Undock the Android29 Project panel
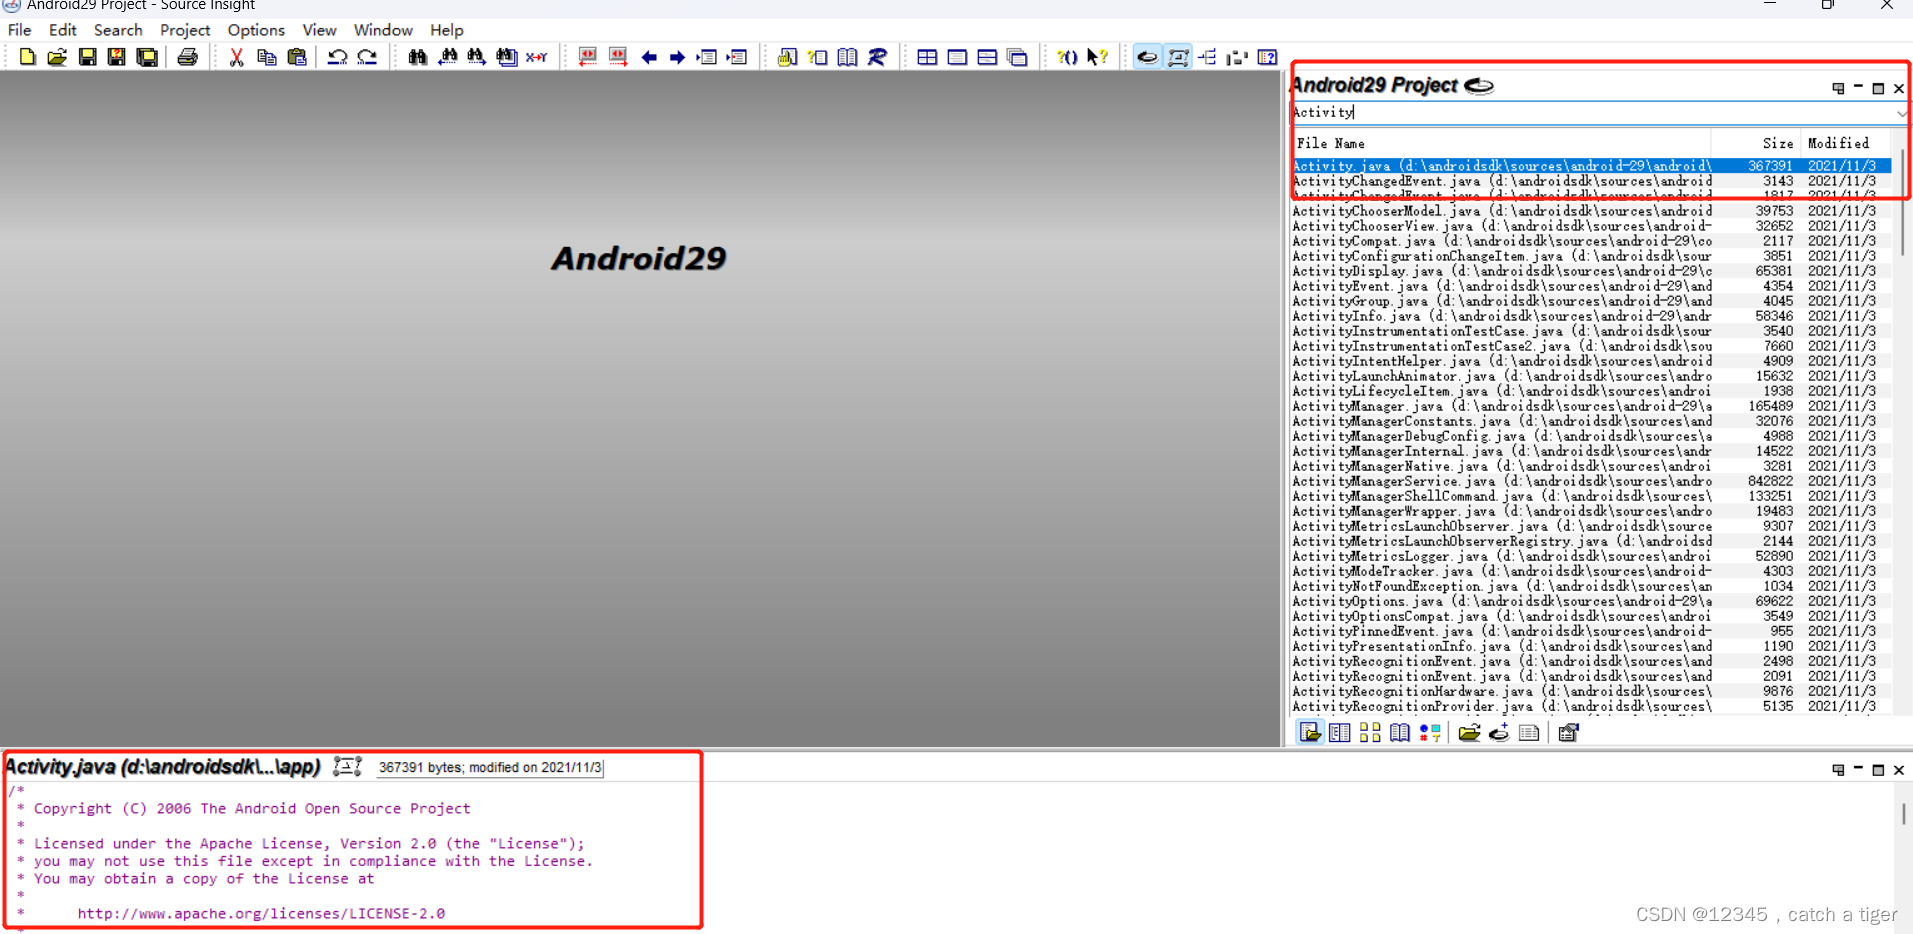Screen dimensions: 1913x934 tap(1838, 88)
